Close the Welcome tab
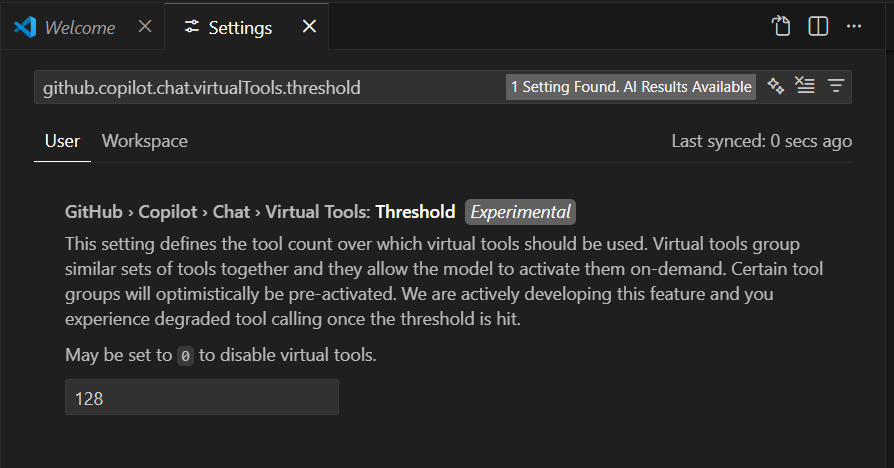894x468 pixels. point(145,27)
